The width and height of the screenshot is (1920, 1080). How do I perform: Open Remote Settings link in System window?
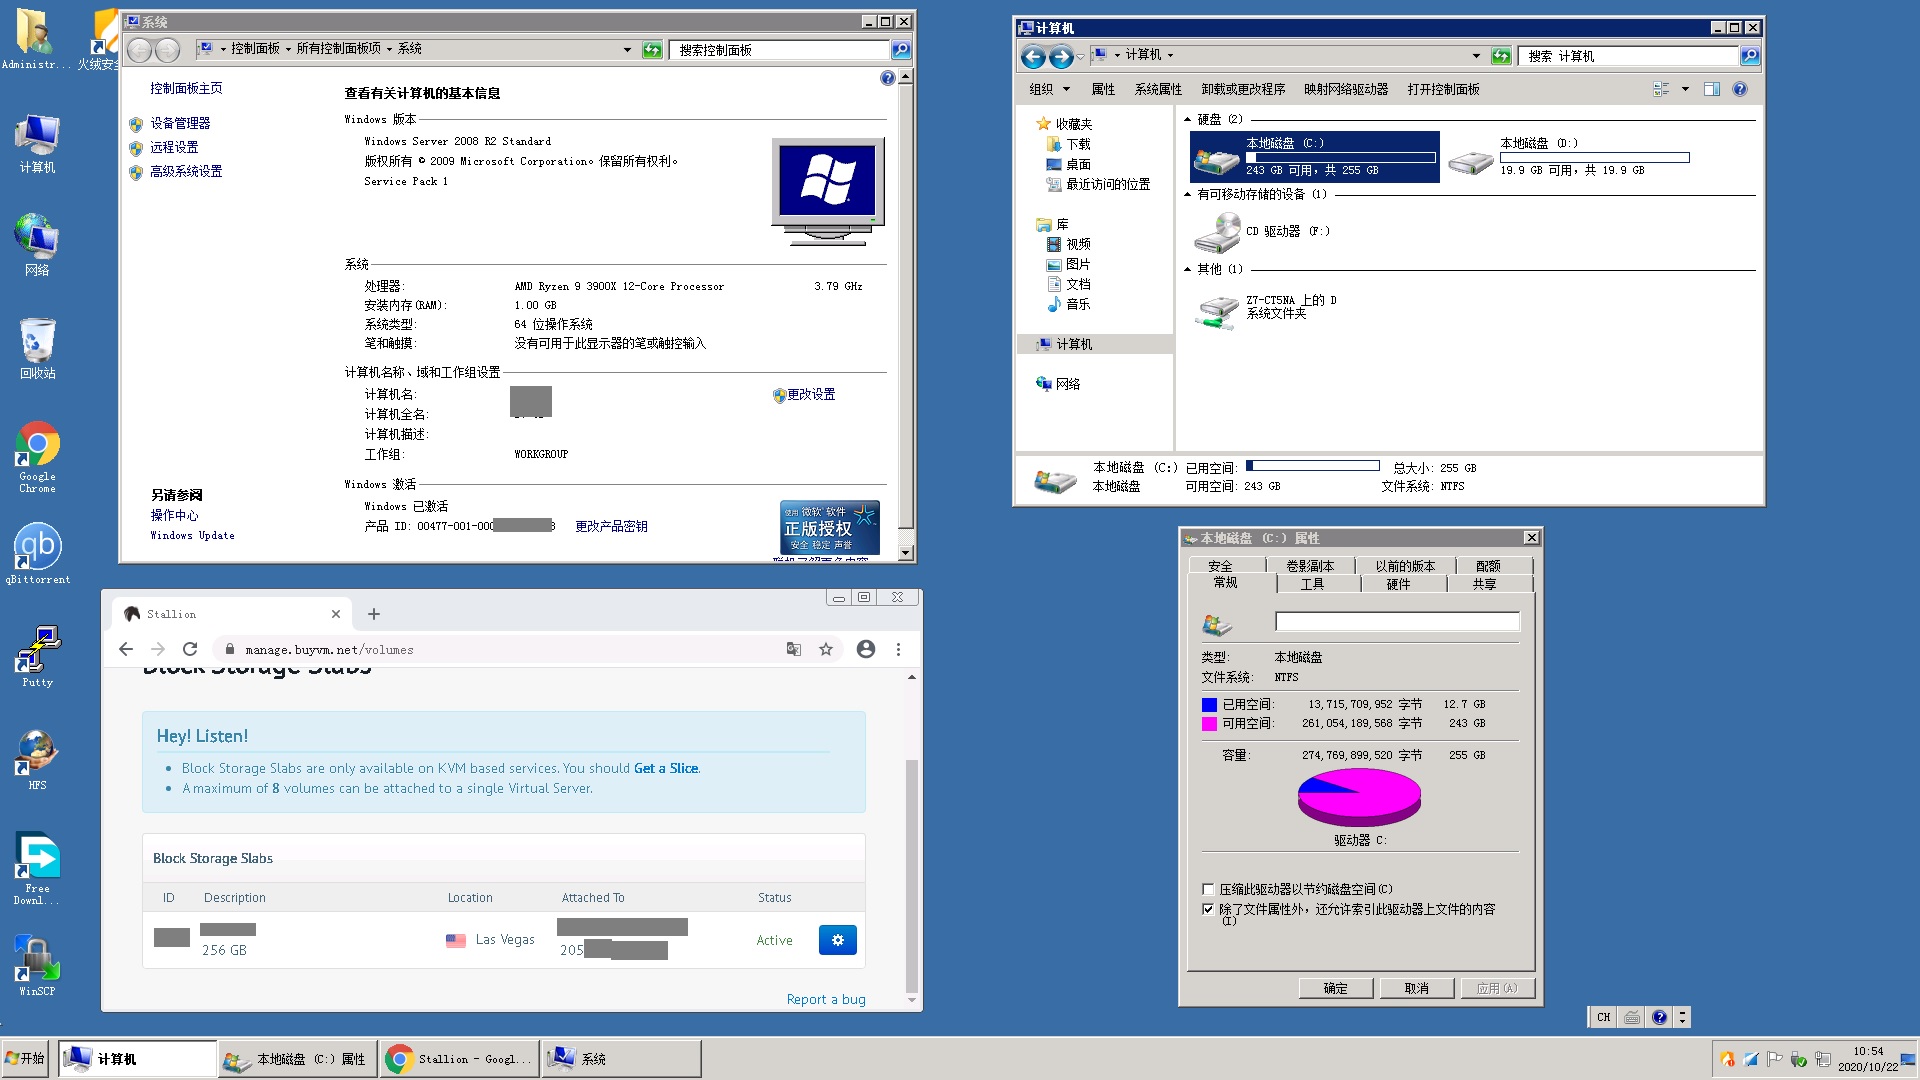pos(174,147)
